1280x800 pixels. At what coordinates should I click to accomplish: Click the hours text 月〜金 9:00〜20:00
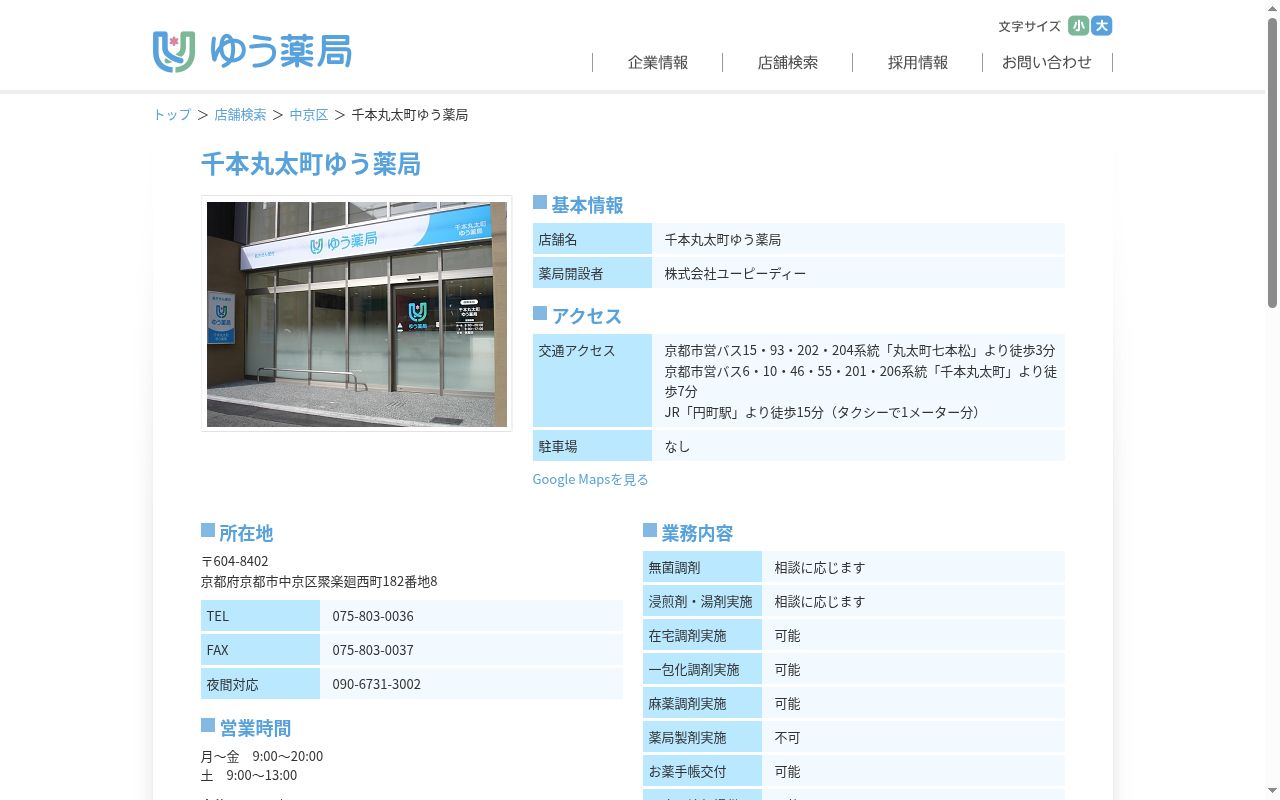[262, 756]
